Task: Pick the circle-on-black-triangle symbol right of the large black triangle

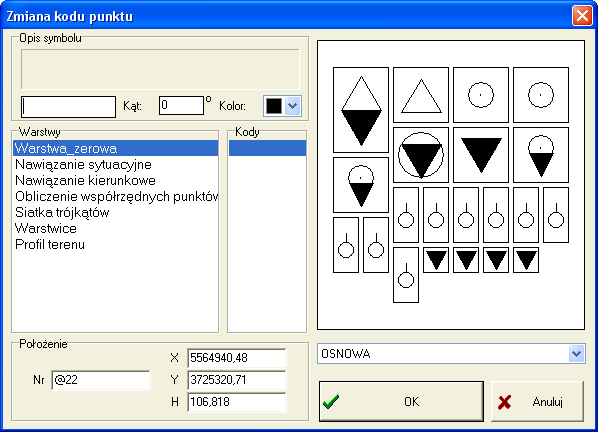Action: (541, 155)
